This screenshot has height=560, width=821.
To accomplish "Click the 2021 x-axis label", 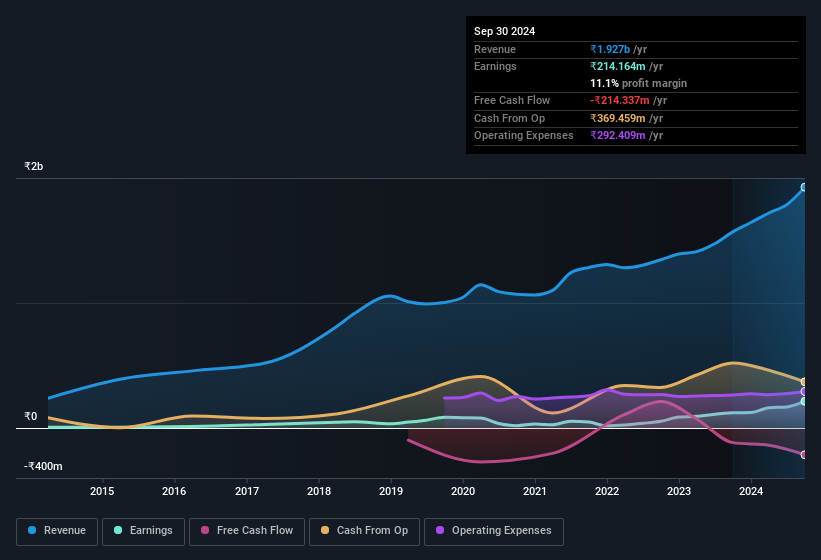I will pyautogui.click(x=535, y=491).
